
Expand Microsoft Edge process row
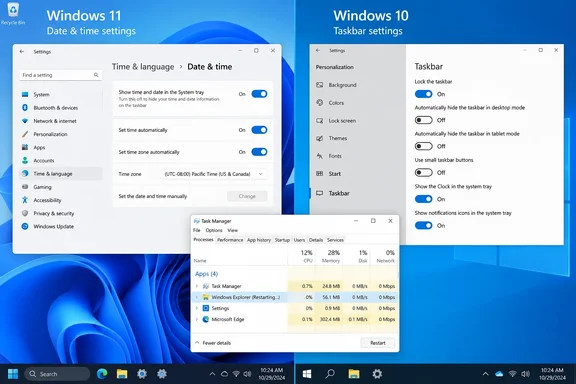tap(197, 319)
